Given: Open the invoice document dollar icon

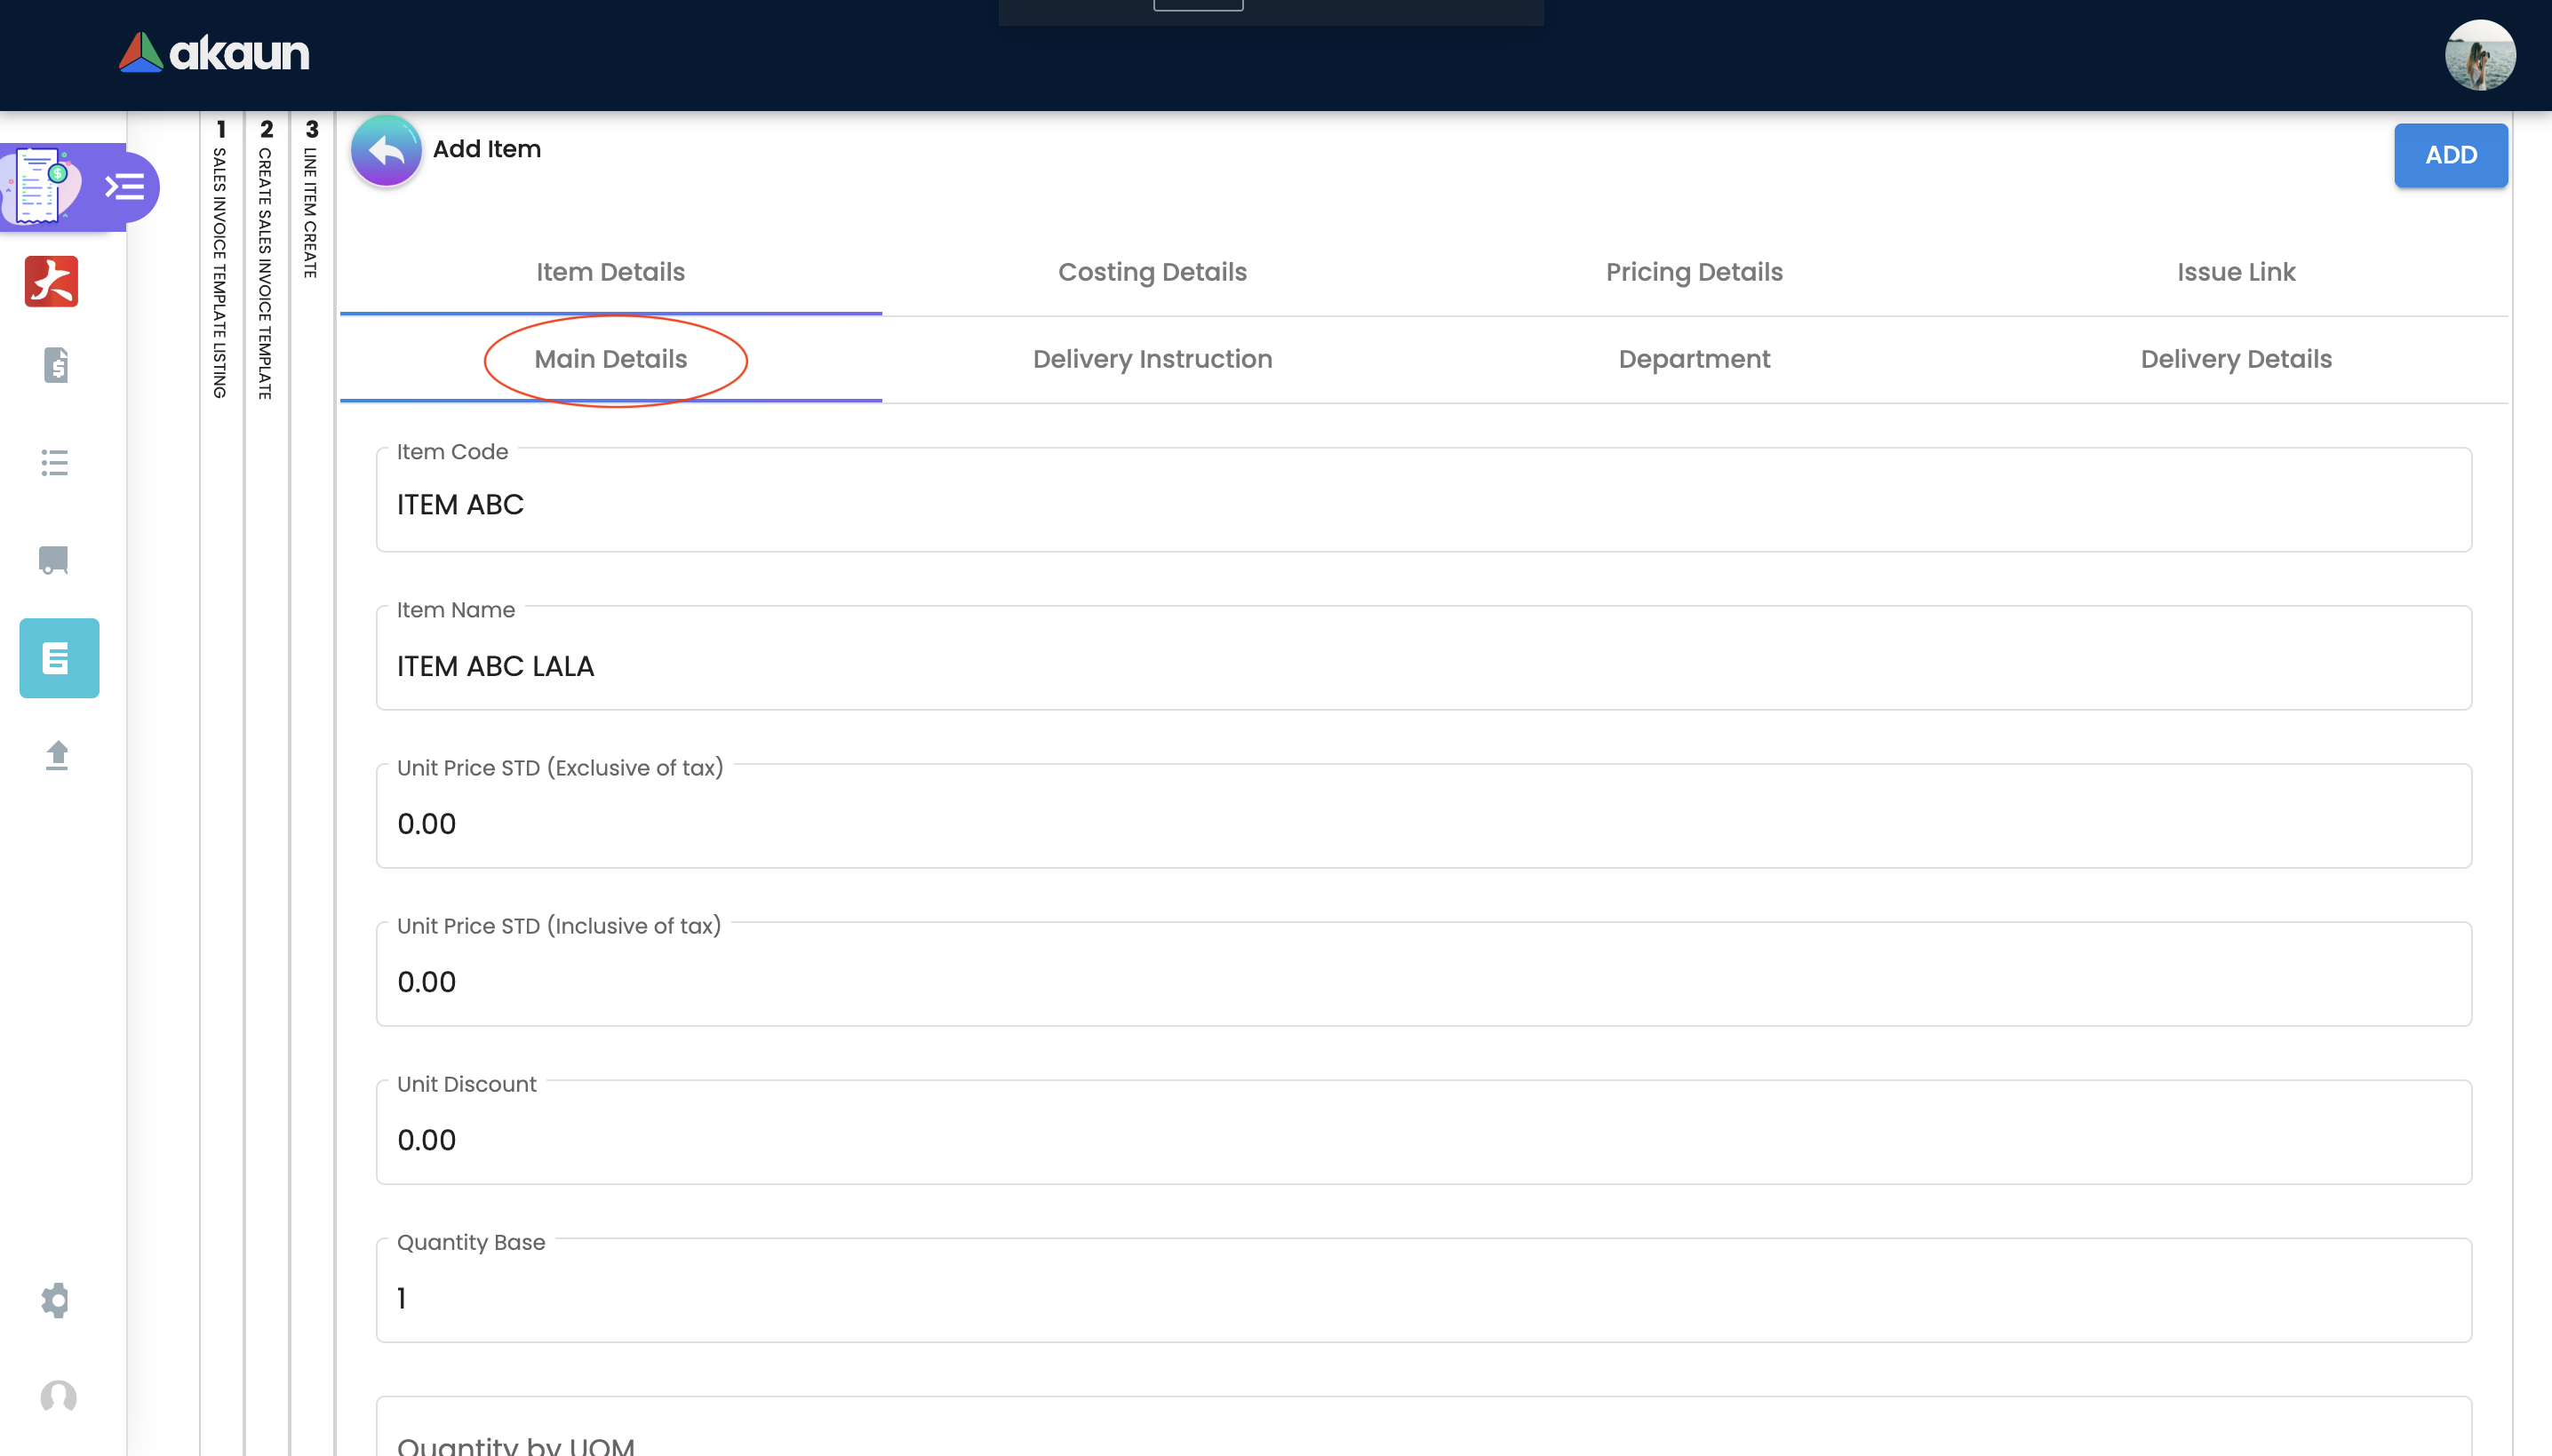Looking at the screenshot, I should (56, 365).
